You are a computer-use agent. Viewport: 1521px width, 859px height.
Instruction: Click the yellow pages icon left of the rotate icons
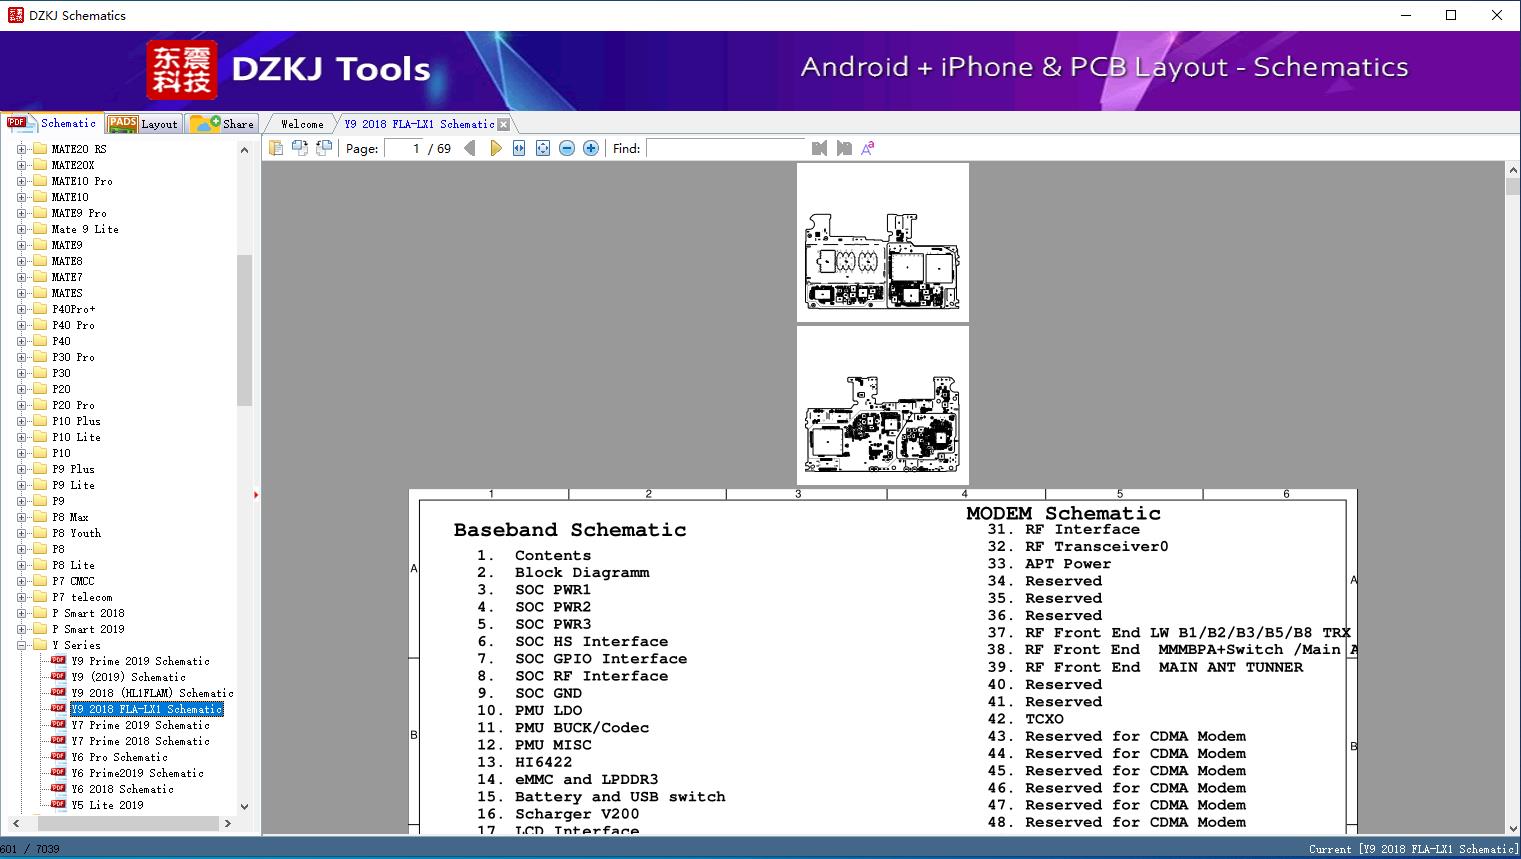pos(275,148)
